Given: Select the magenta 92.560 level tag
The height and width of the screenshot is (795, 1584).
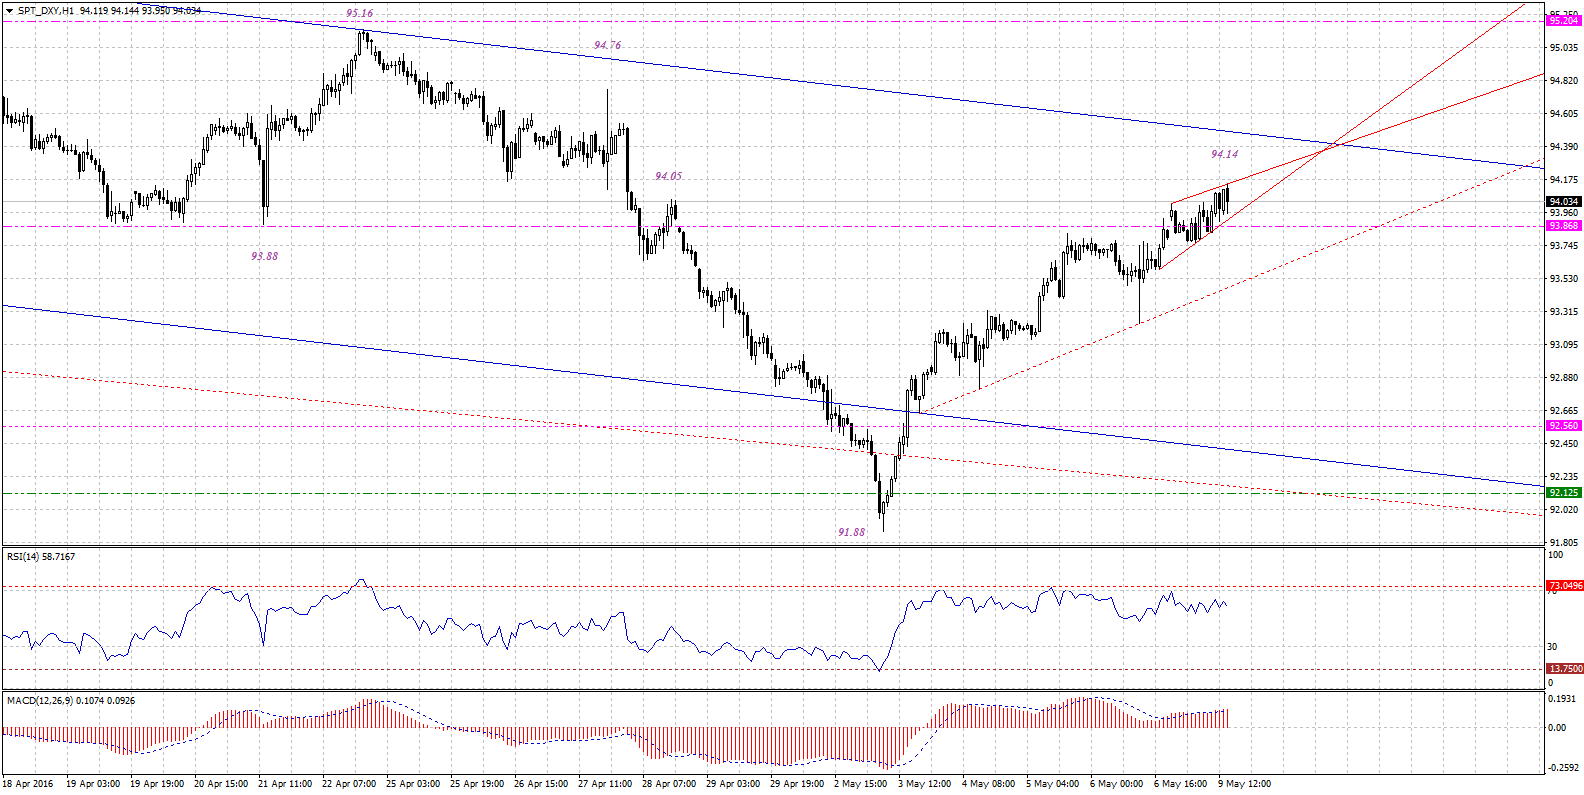Looking at the screenshot, I should [1563, 426].
